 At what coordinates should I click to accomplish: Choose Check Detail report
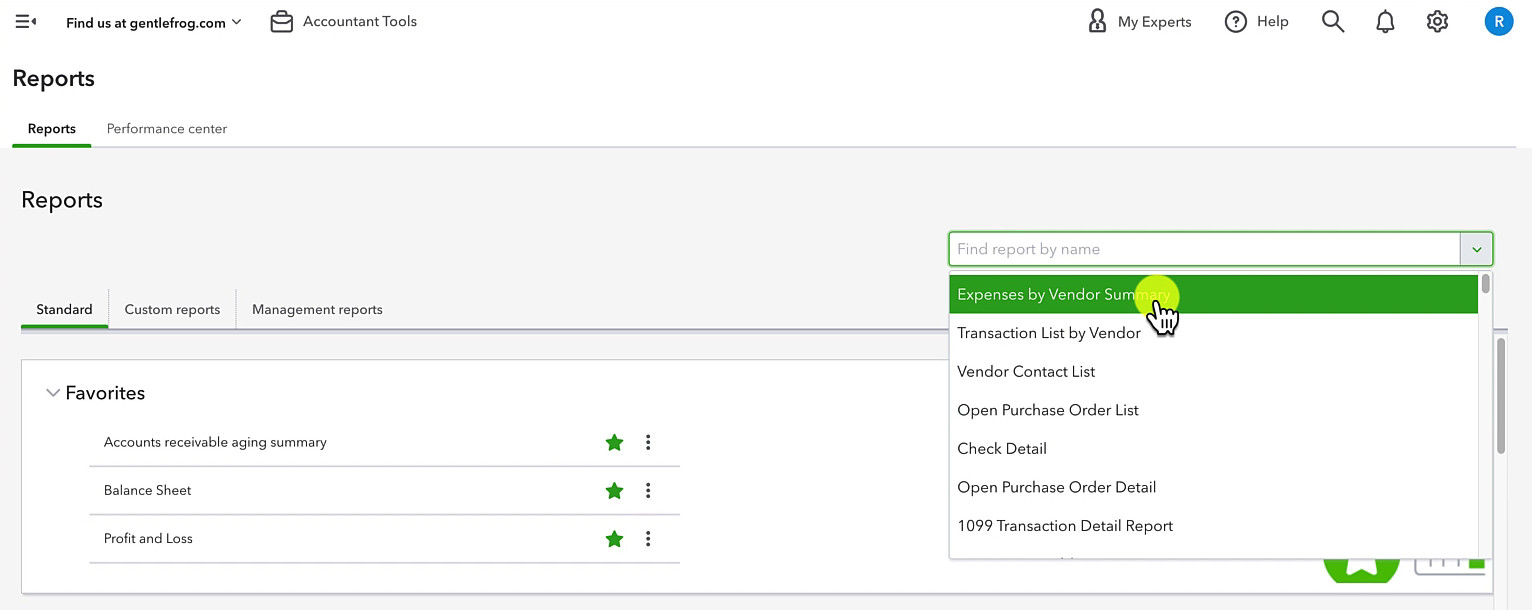click(x=1213, y=448)
